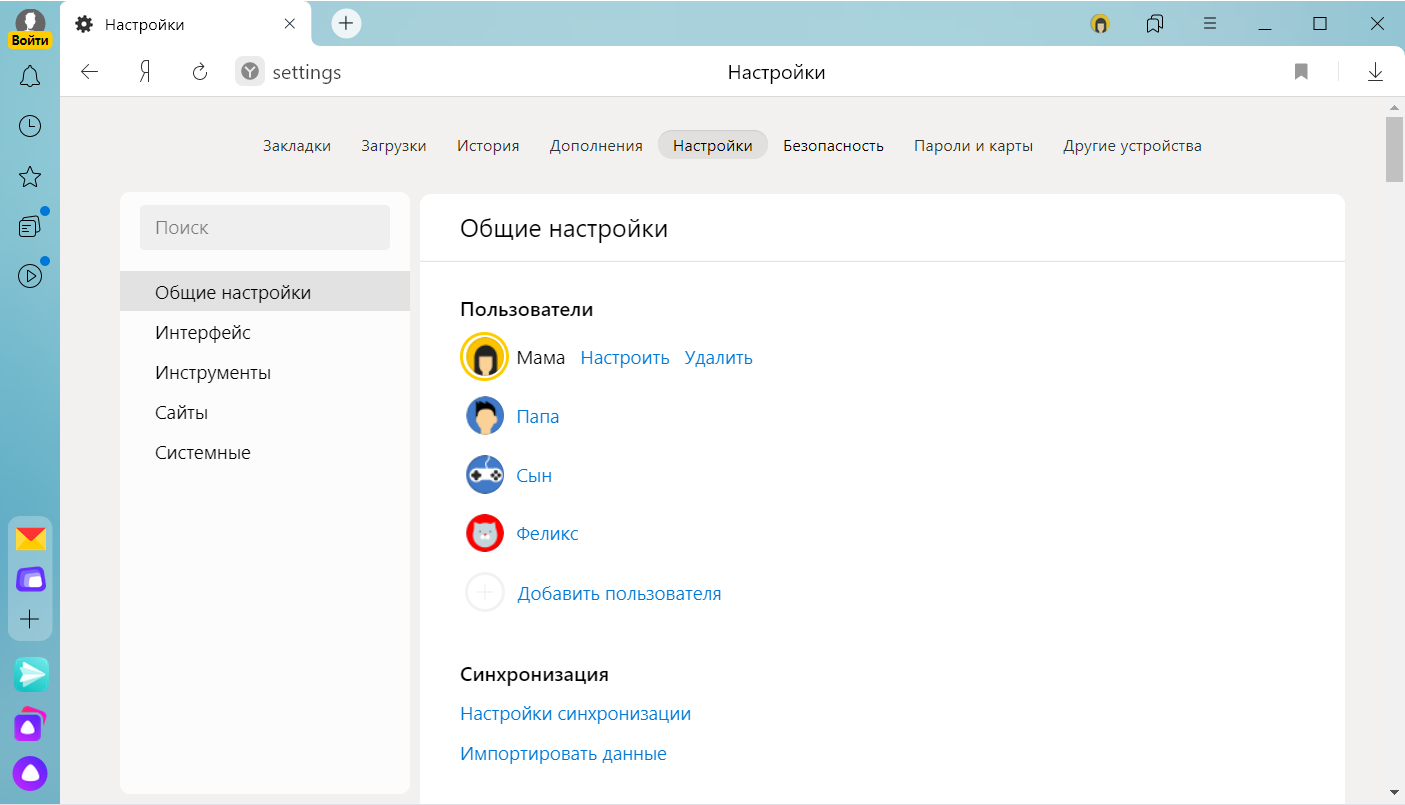Image resolution: width=1405 pixels, height=805 pixels.
Task: Click the Папа user avatar
Action: pos(485,416)
